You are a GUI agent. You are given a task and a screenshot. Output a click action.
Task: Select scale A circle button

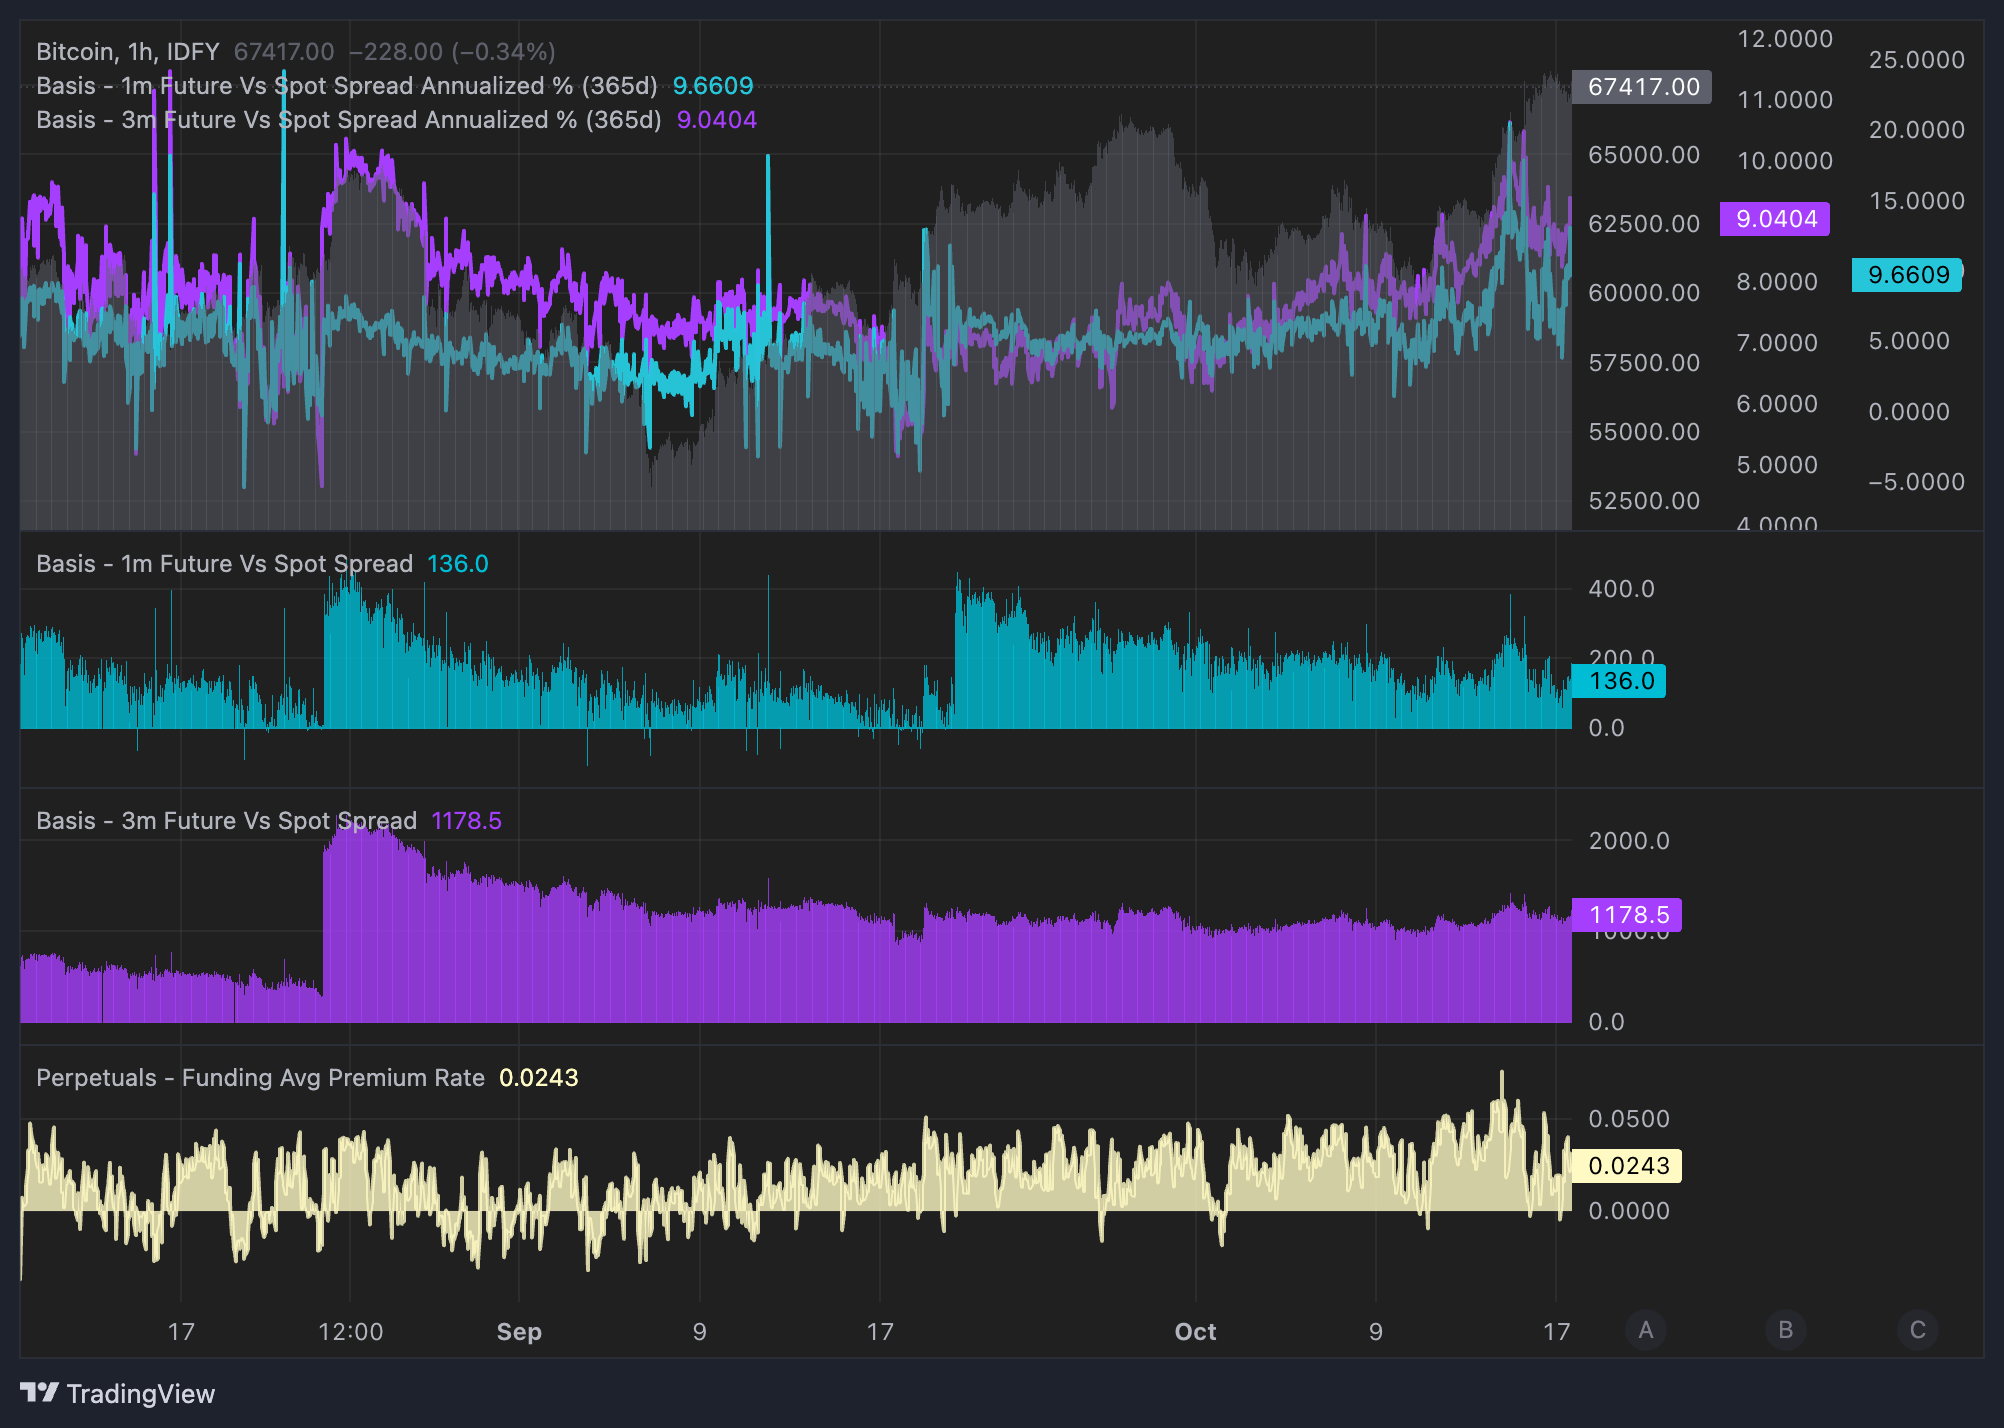(1646, 1330)
